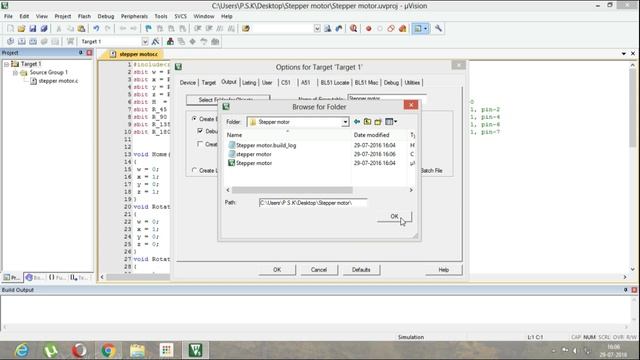Toggle bookmark using the blue flag icon
The width and height of the screenshot is (640, 360).
coord(148,29)
